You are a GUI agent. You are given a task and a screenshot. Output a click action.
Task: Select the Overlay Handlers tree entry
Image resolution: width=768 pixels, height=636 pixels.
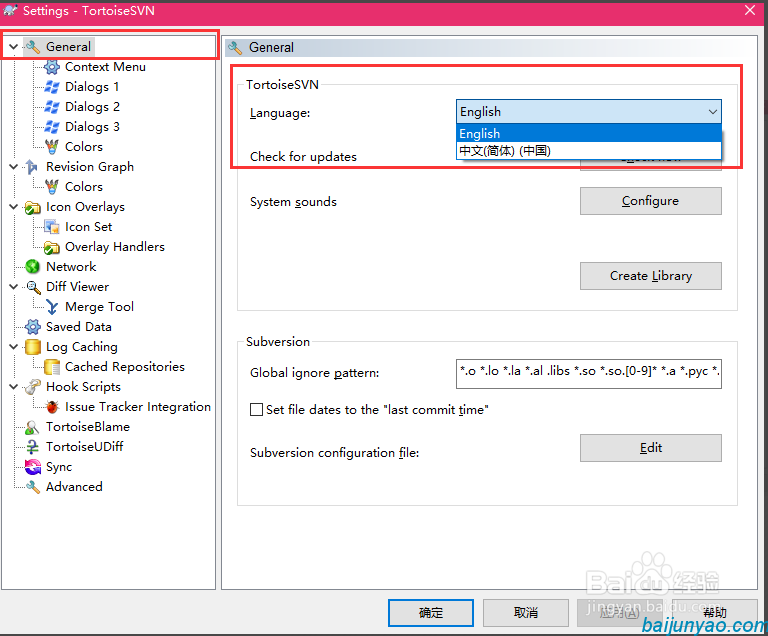pos(115,247)
